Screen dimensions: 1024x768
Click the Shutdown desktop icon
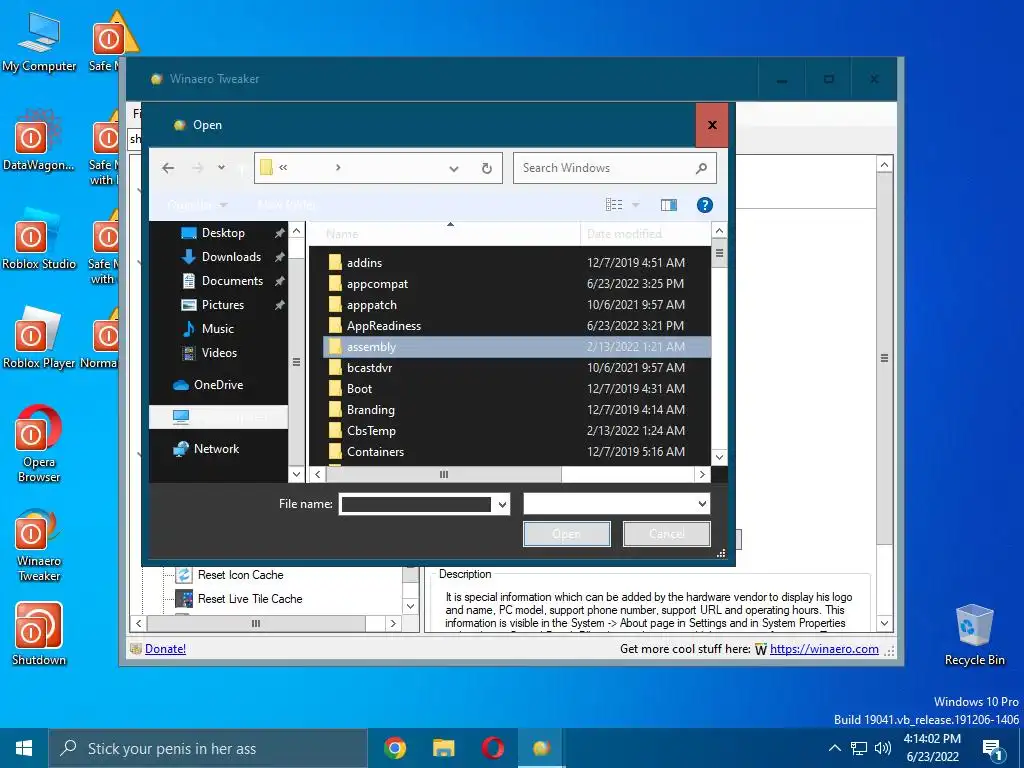coord(39,635)
